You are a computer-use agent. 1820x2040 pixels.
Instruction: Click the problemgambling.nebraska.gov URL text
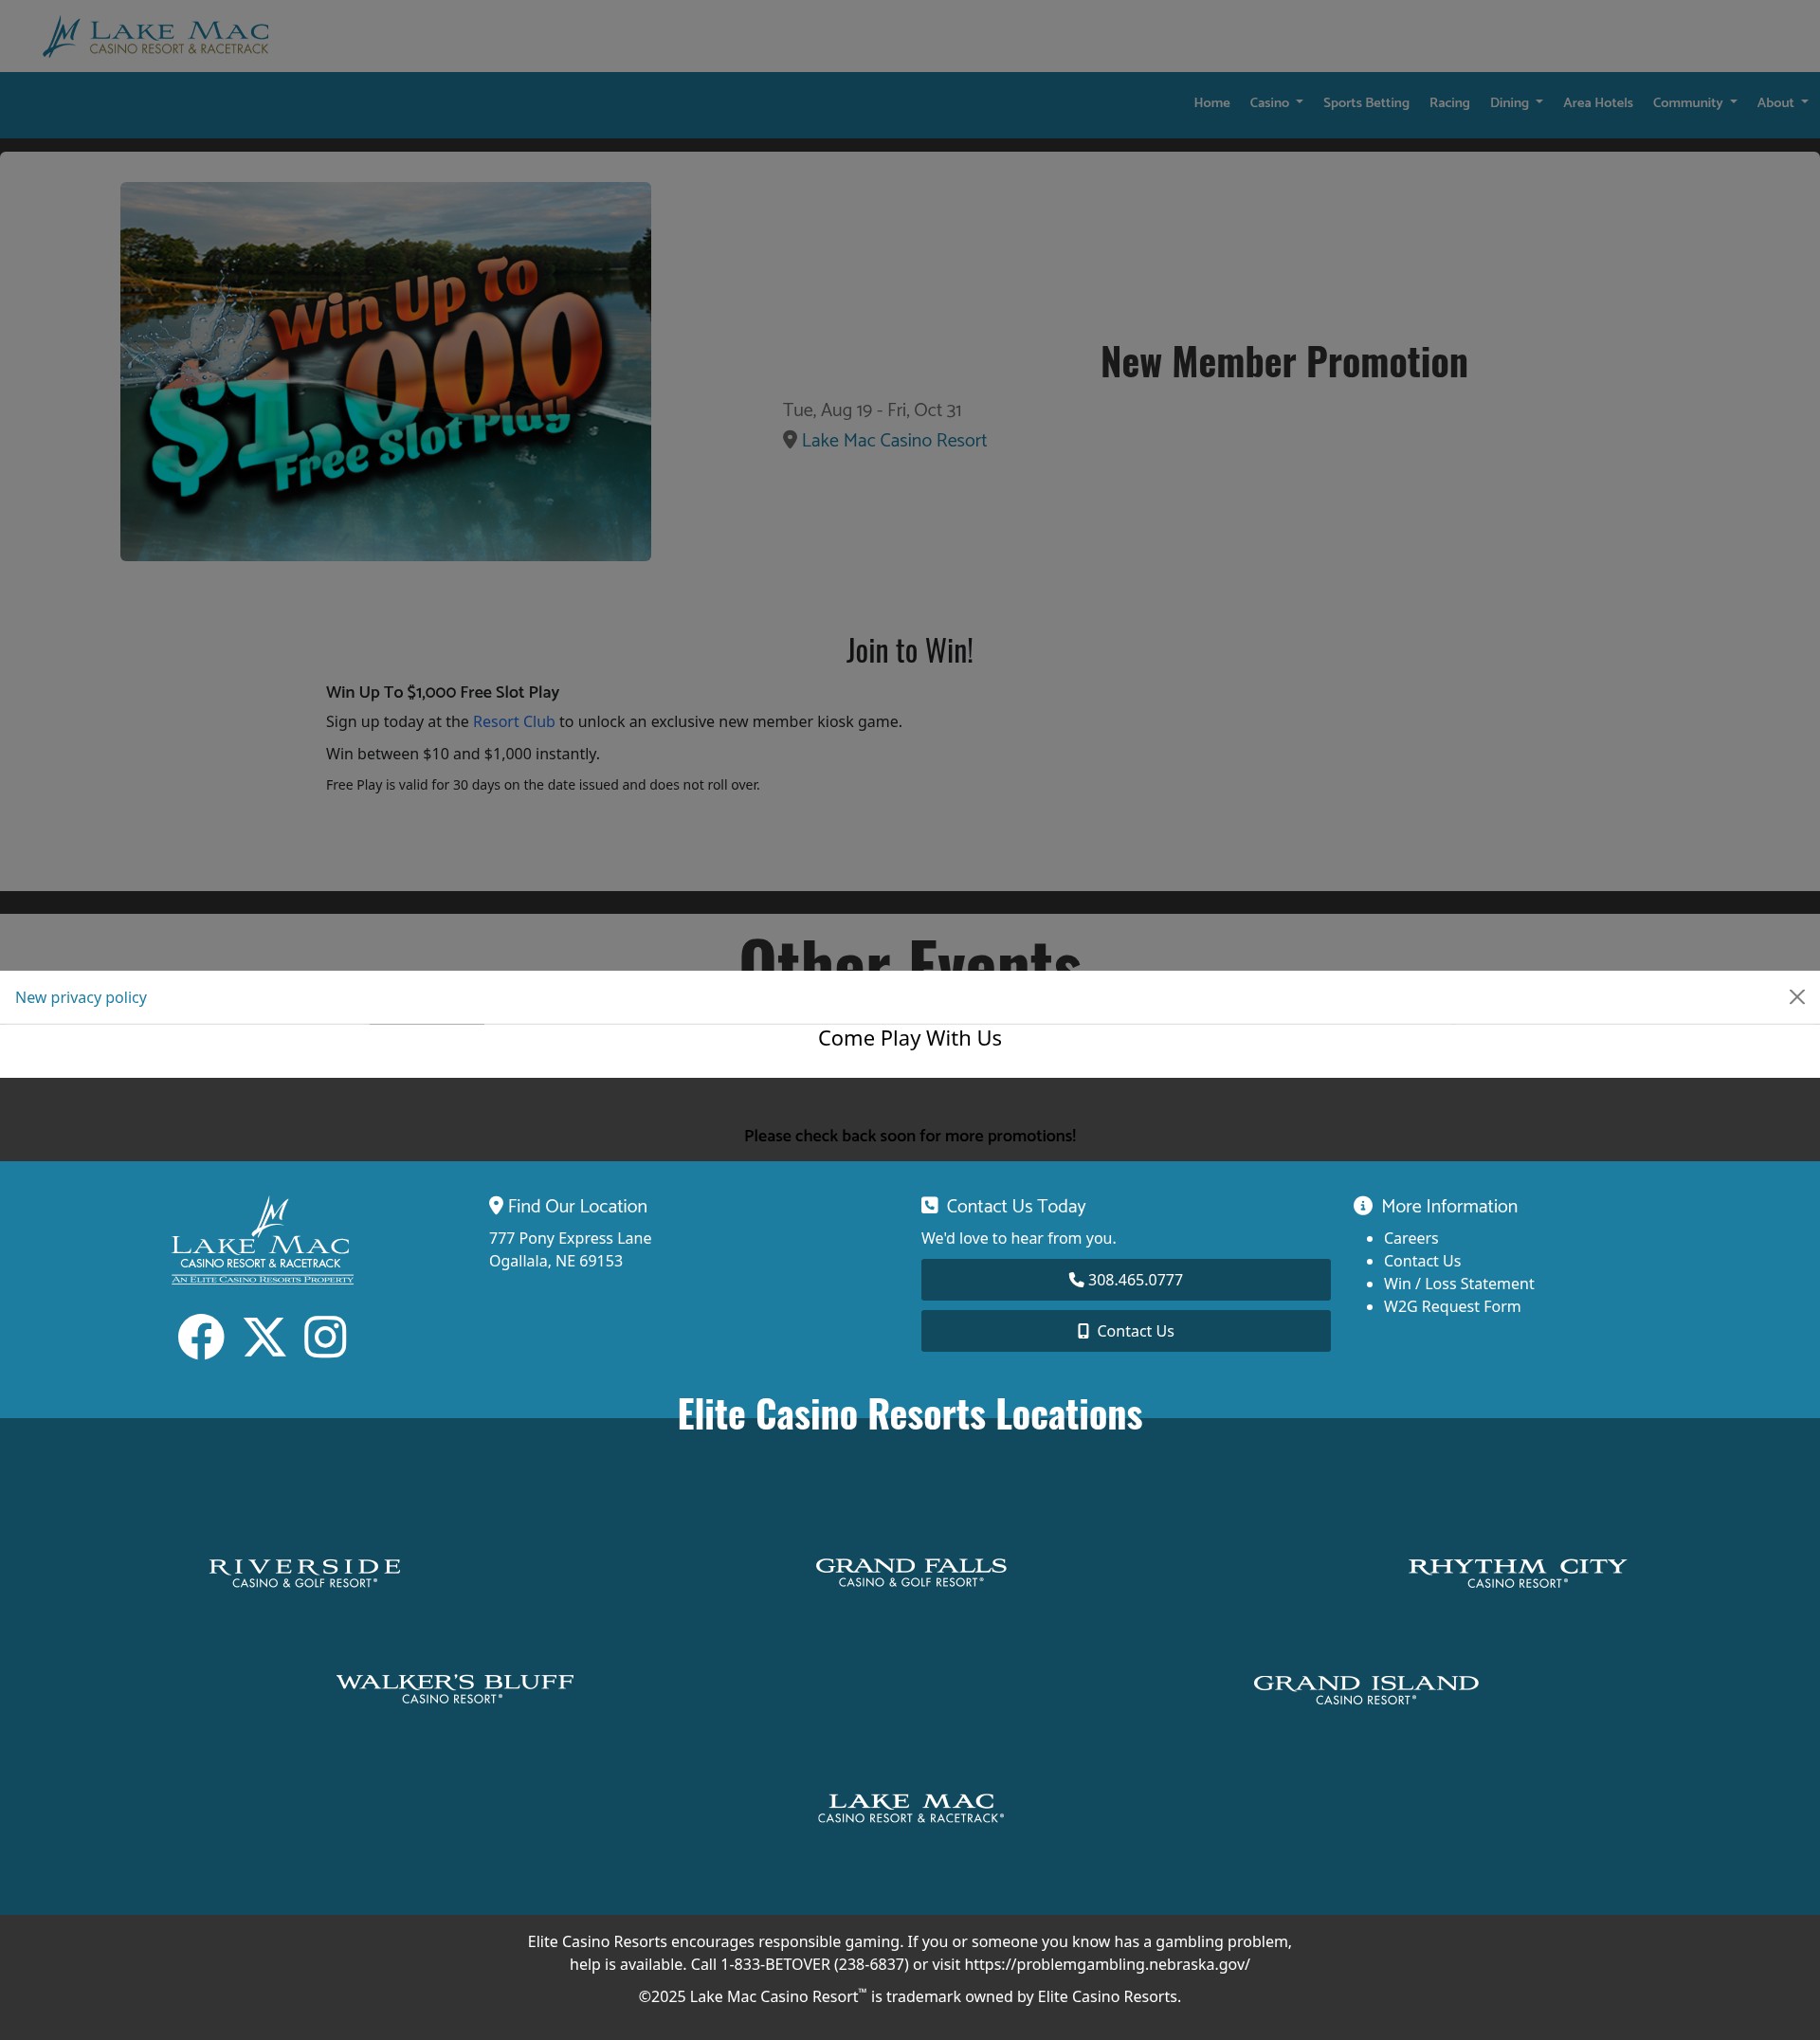pyautogui.click(x=1107, y=1964)
